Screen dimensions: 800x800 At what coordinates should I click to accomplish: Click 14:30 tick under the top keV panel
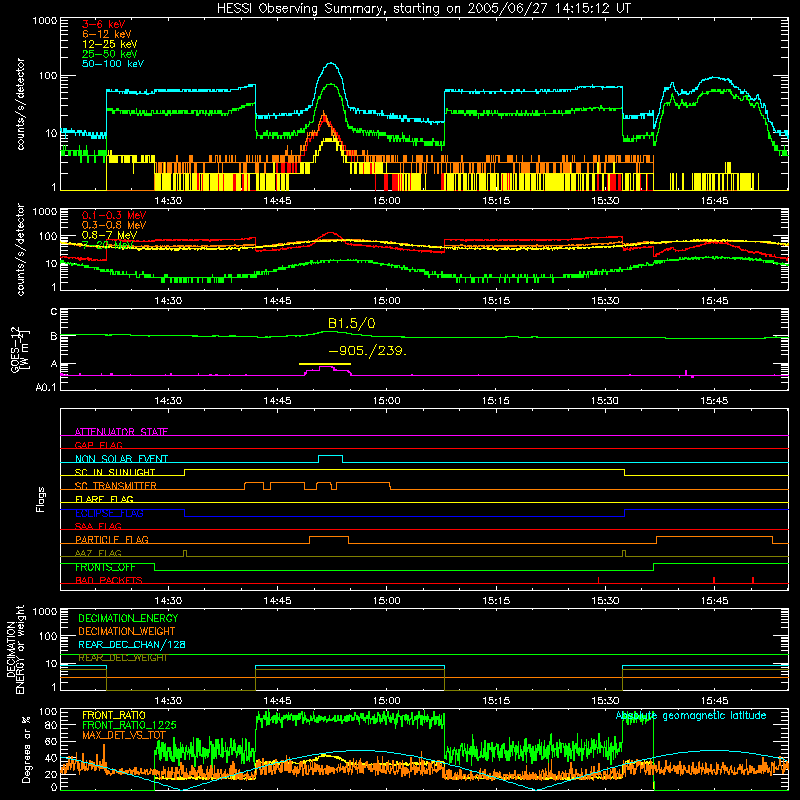(x=168, y=201)
